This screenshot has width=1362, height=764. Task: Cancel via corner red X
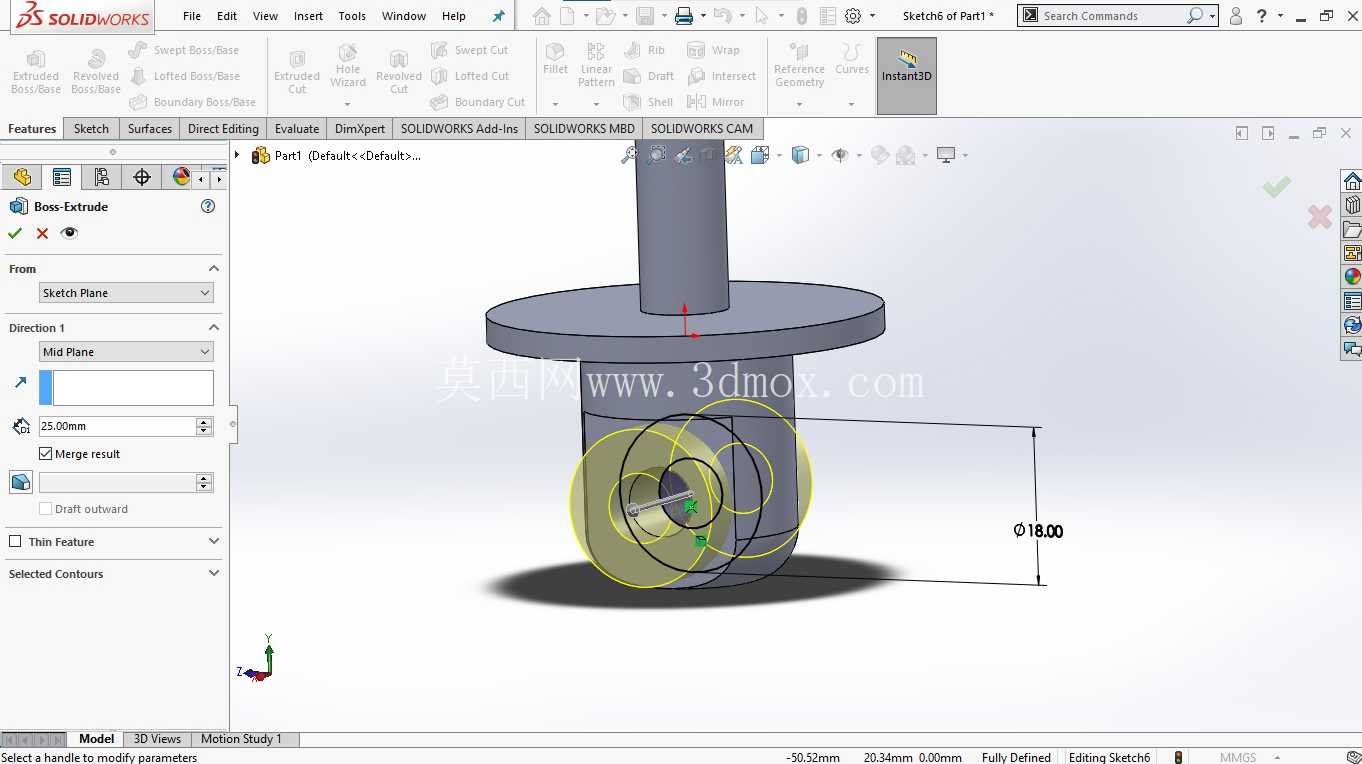[x=1320, y=216]
